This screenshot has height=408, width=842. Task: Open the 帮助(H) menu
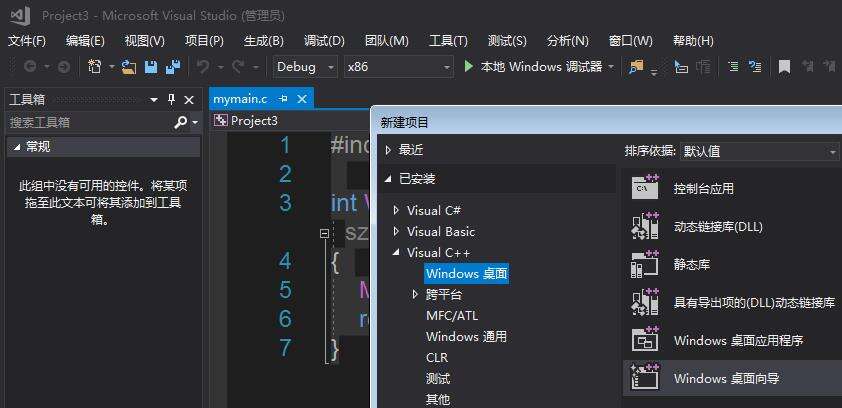[693, 41]
